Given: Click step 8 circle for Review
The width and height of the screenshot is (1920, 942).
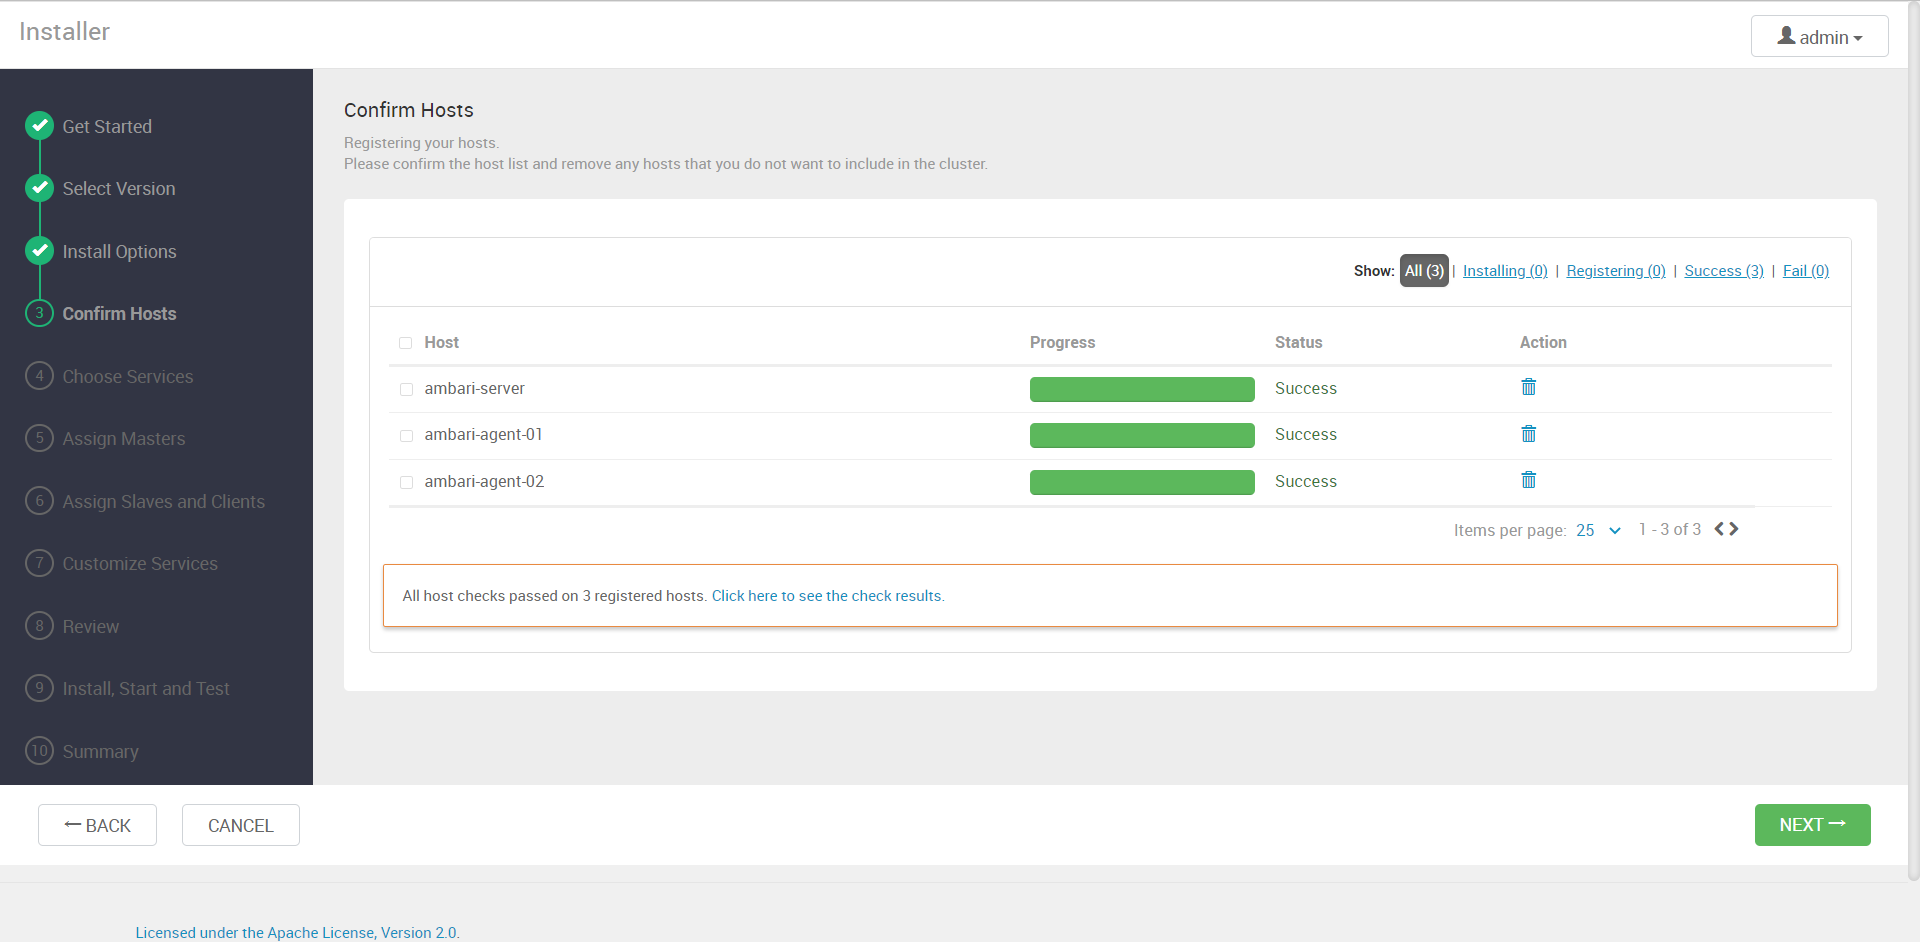Looking at the screenshot, I should tap(39, 626).
